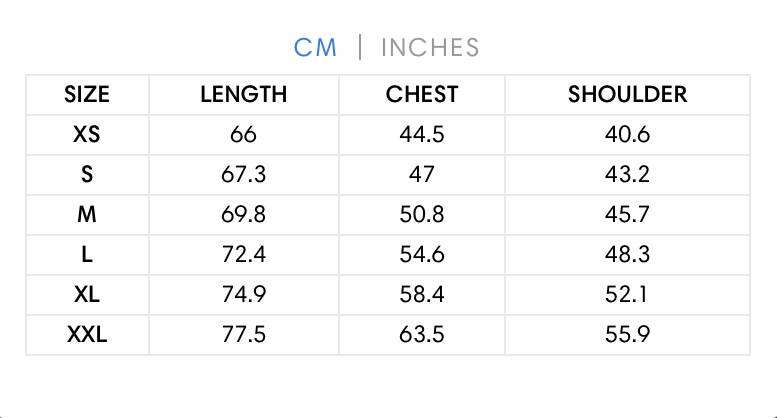Switch to the INCHES units tab
Image resolution: width=777 pixels, height=418 pixels.
tap(430, 48)
